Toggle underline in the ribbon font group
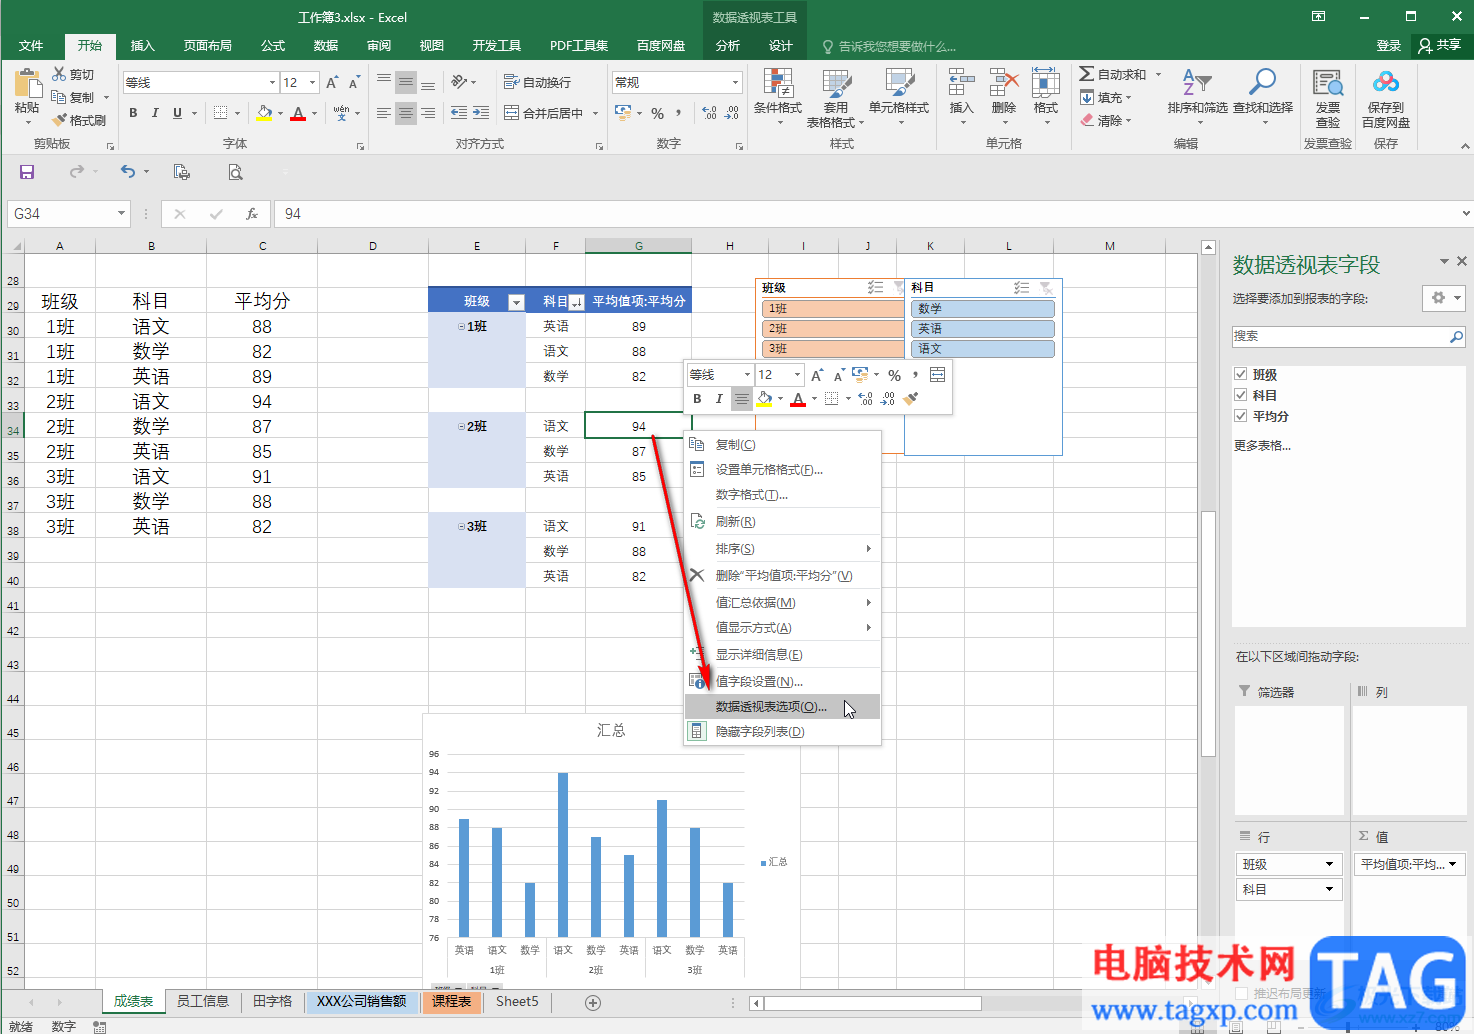Image resolution: width=1474 pixels, height=1034 pixels. tap(177, 113)
